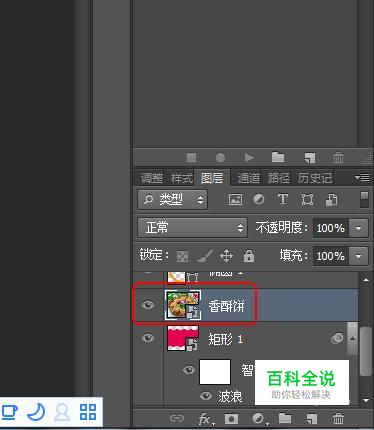Lock layer position

tap(226, 256)
